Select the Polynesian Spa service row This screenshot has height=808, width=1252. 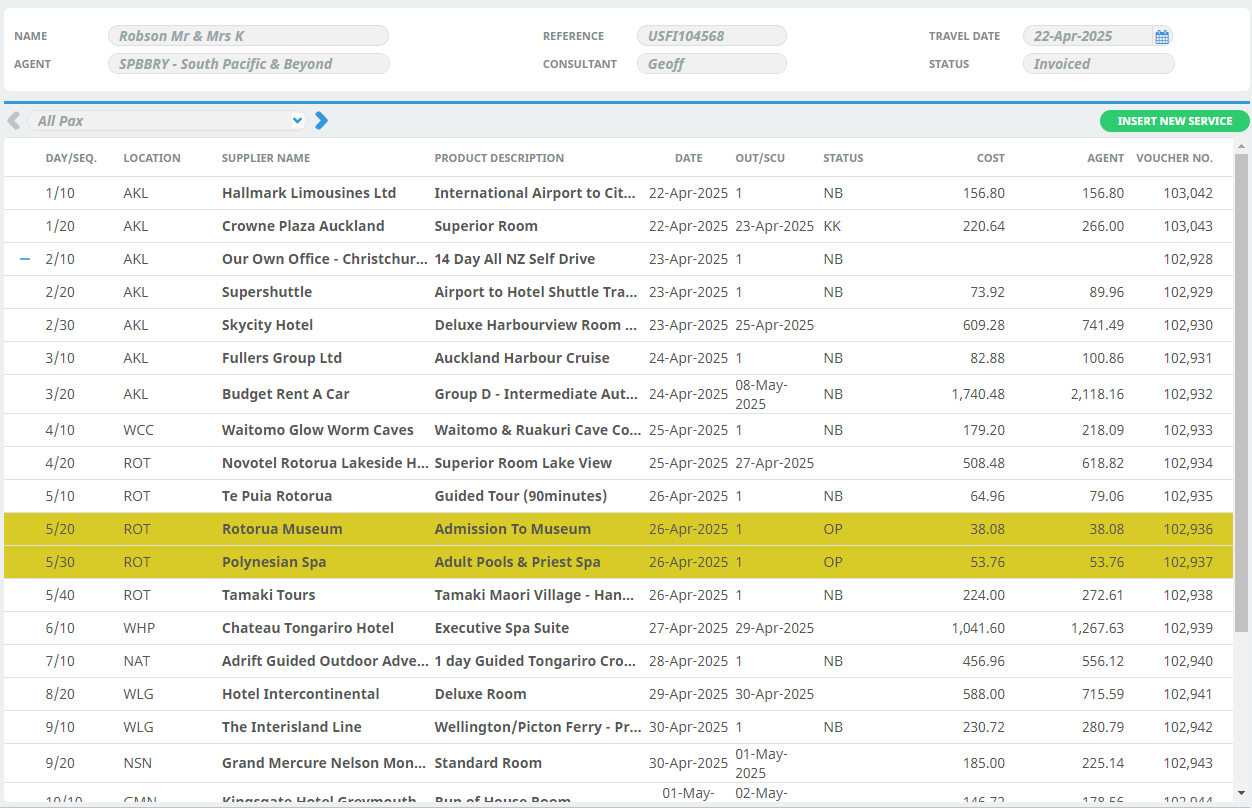(274, 562)
